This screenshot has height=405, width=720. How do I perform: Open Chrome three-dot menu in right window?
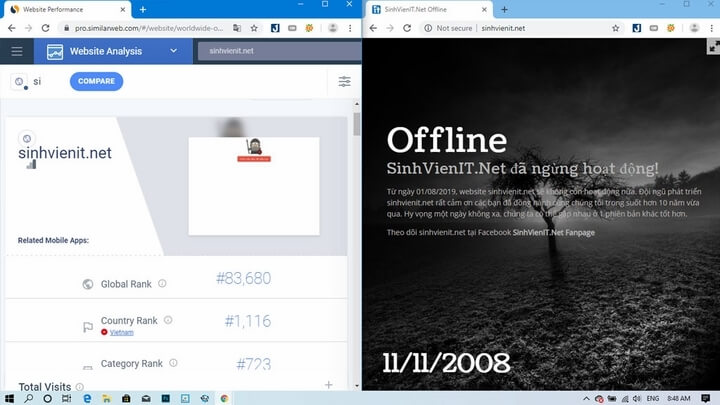(x=711, y=28)
